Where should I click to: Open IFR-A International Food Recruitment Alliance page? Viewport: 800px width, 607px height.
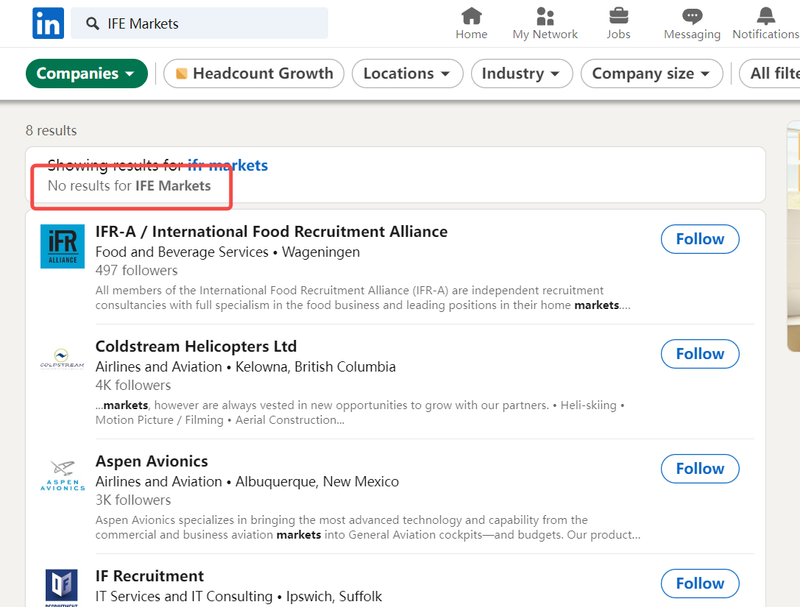tap(271, 232)
